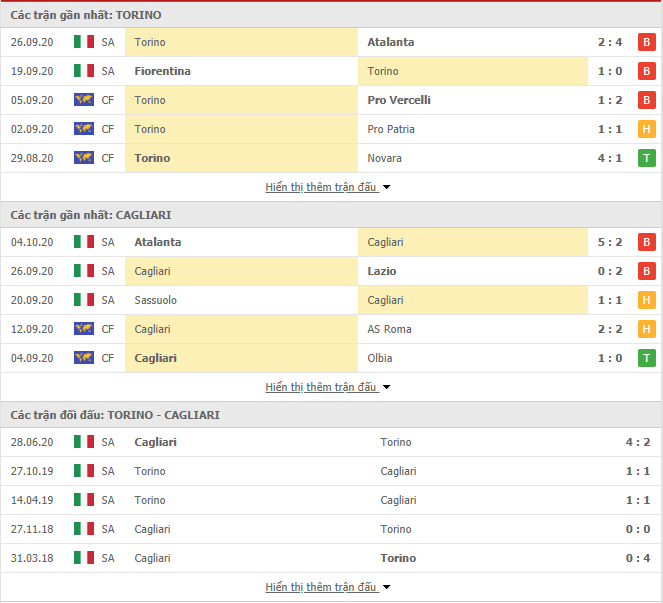This screenshot has height=603, width=663.
Task: Open the Atalanta vs Cagliari 5:2 match
Action: point(331,242)
